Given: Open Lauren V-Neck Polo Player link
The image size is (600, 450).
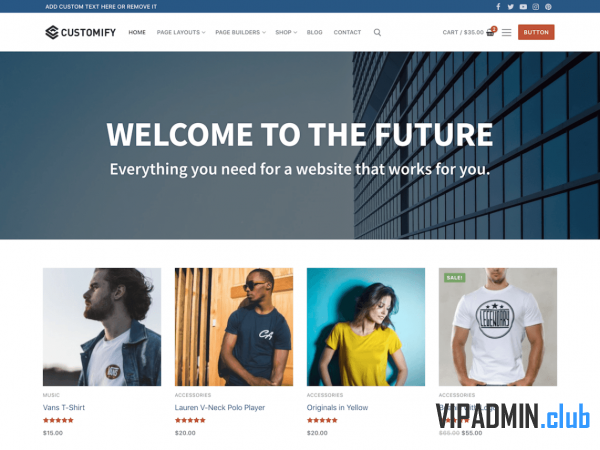Looking at the screenshot, I should pyautogui.click(x=220, y=408).
